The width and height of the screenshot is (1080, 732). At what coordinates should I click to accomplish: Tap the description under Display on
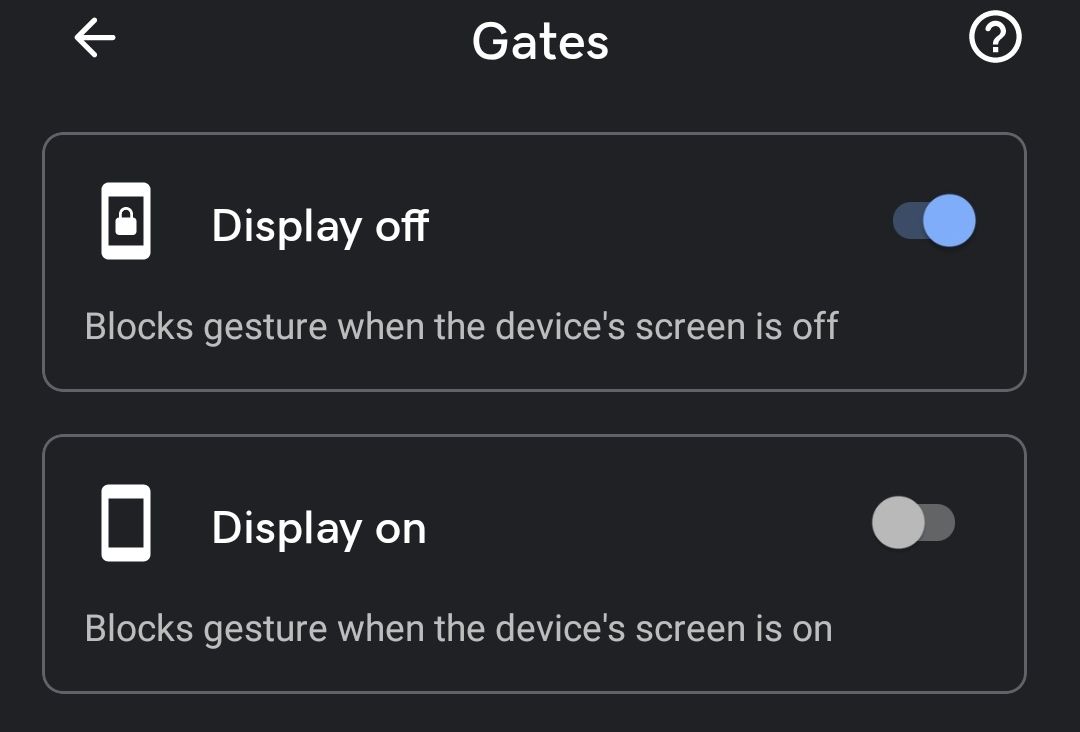pos(459,627)
